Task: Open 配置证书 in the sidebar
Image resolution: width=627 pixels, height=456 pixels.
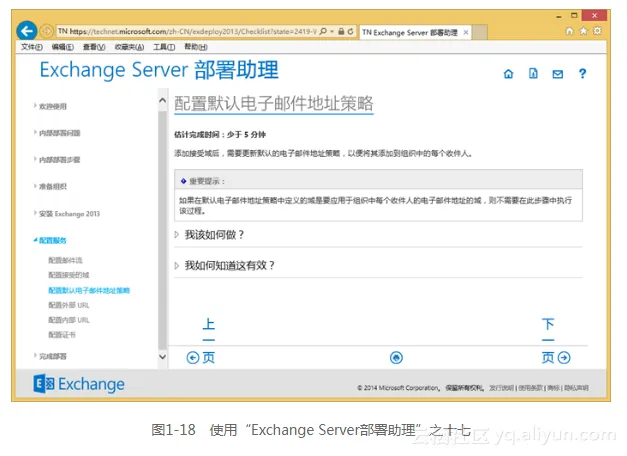Action: pyautogui.click(x=62, y=334)
